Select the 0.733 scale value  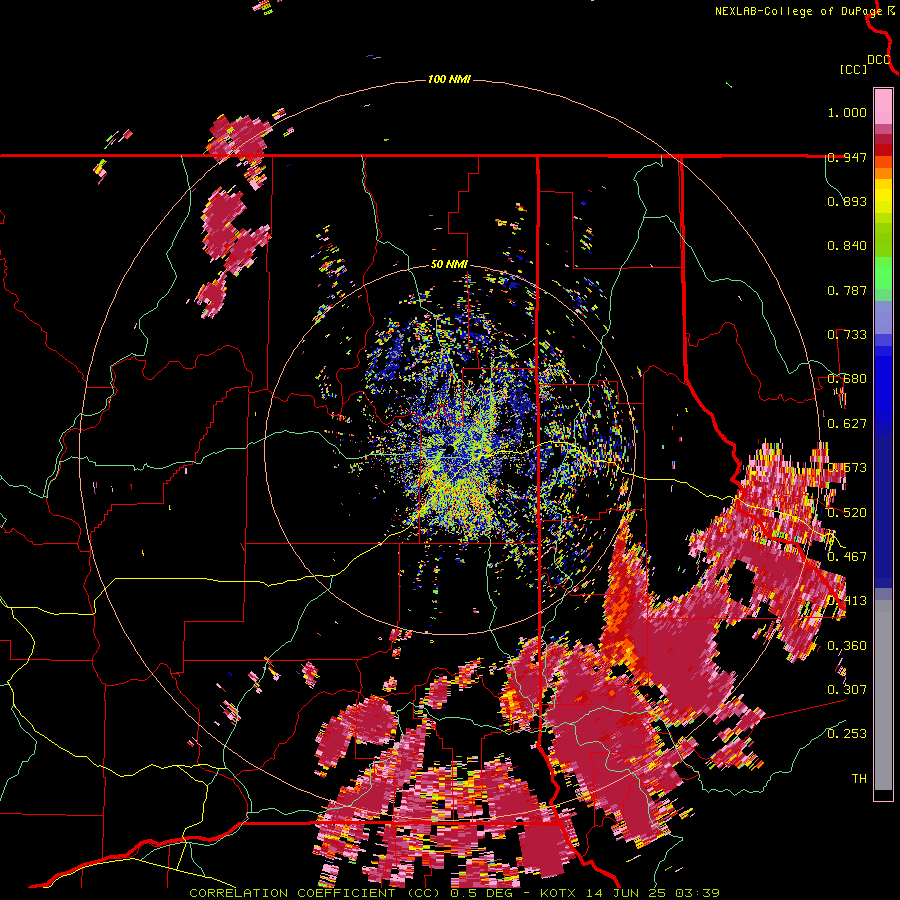click(x=847, y=335)
